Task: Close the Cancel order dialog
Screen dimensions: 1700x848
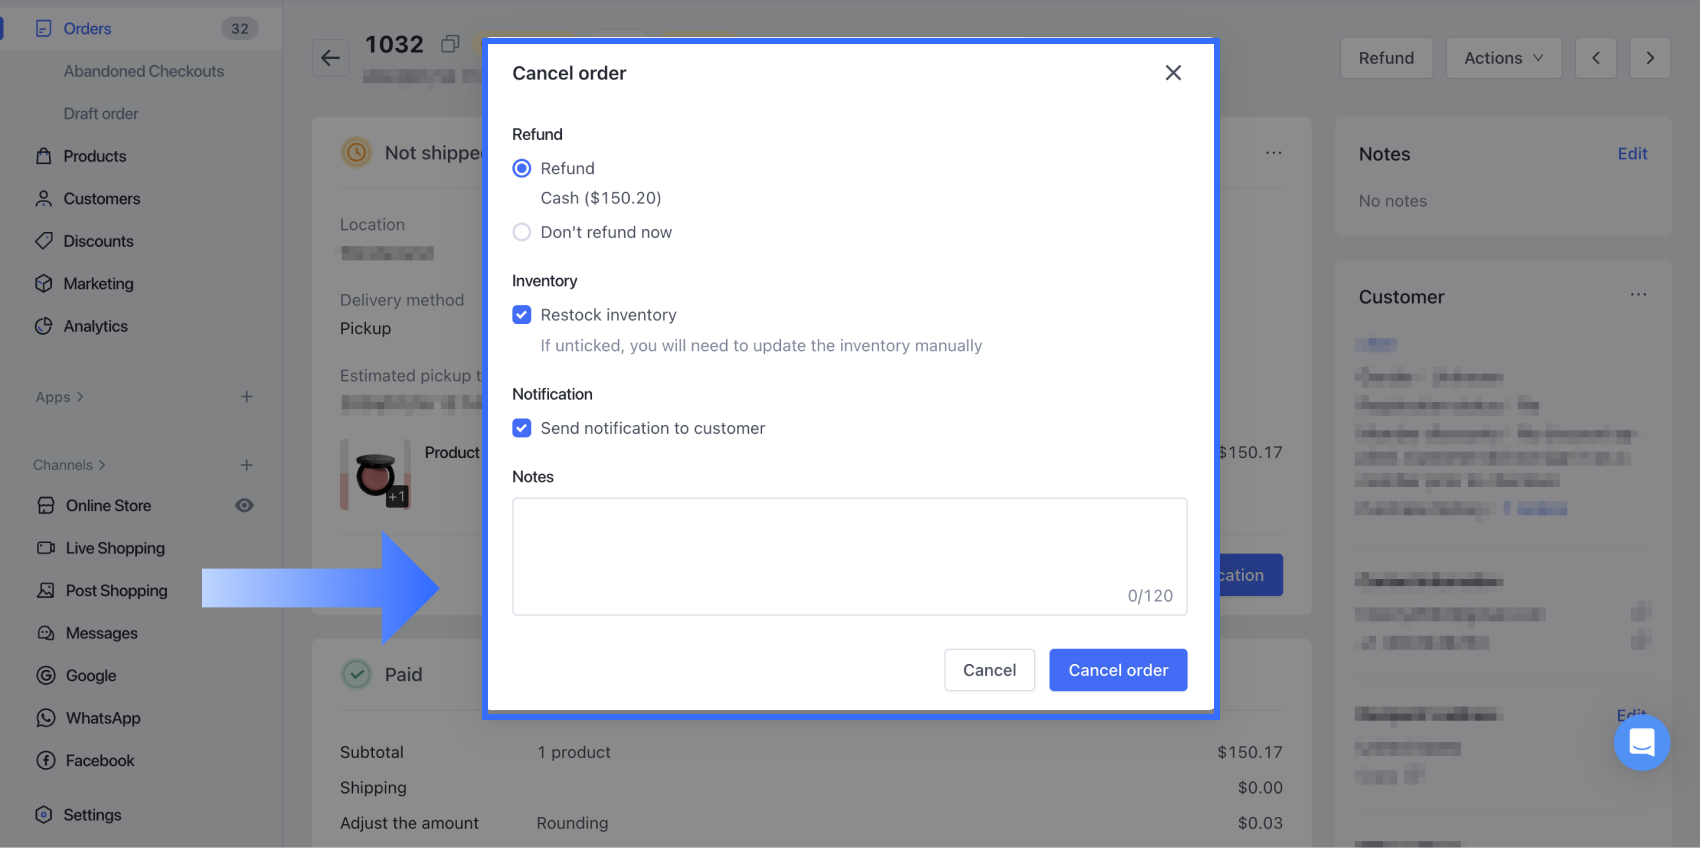Action: (1173, 73)
